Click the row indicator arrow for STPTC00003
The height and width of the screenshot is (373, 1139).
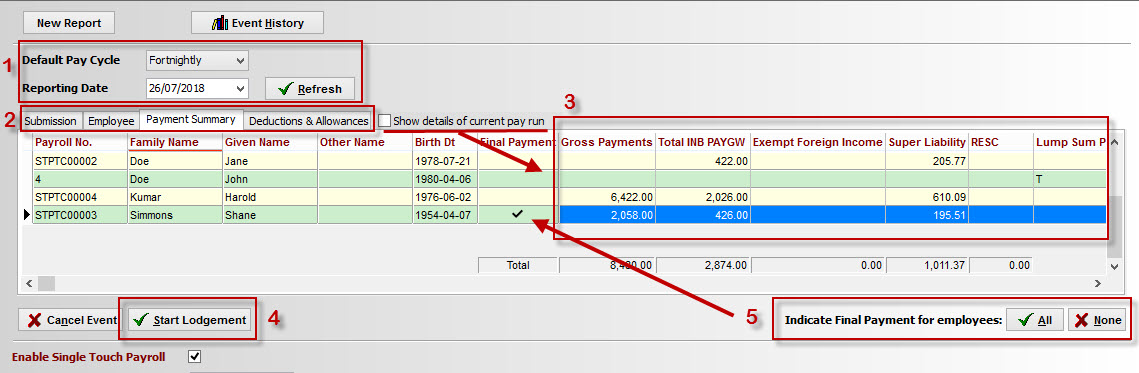28,214
